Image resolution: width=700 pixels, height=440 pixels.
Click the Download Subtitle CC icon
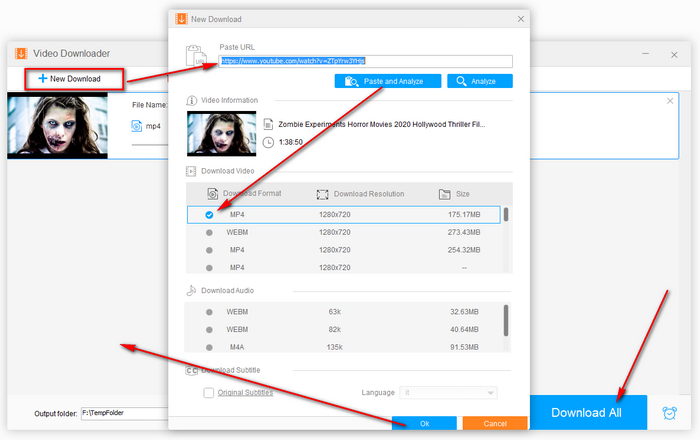click(192, 371)
